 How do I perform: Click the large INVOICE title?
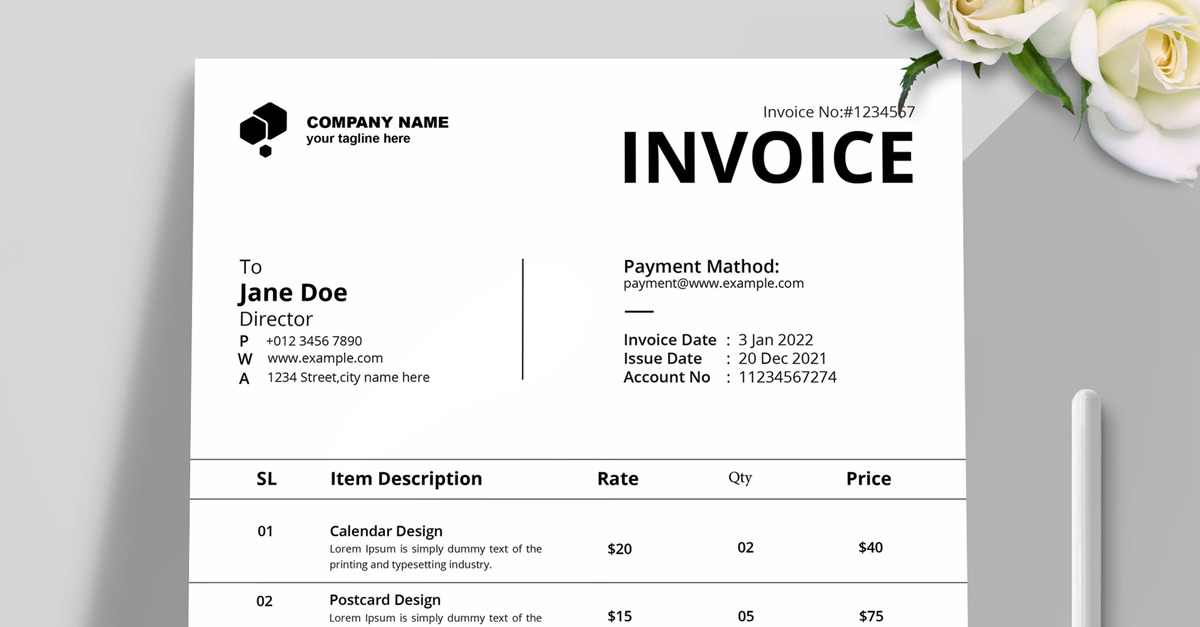pos(768,158)
